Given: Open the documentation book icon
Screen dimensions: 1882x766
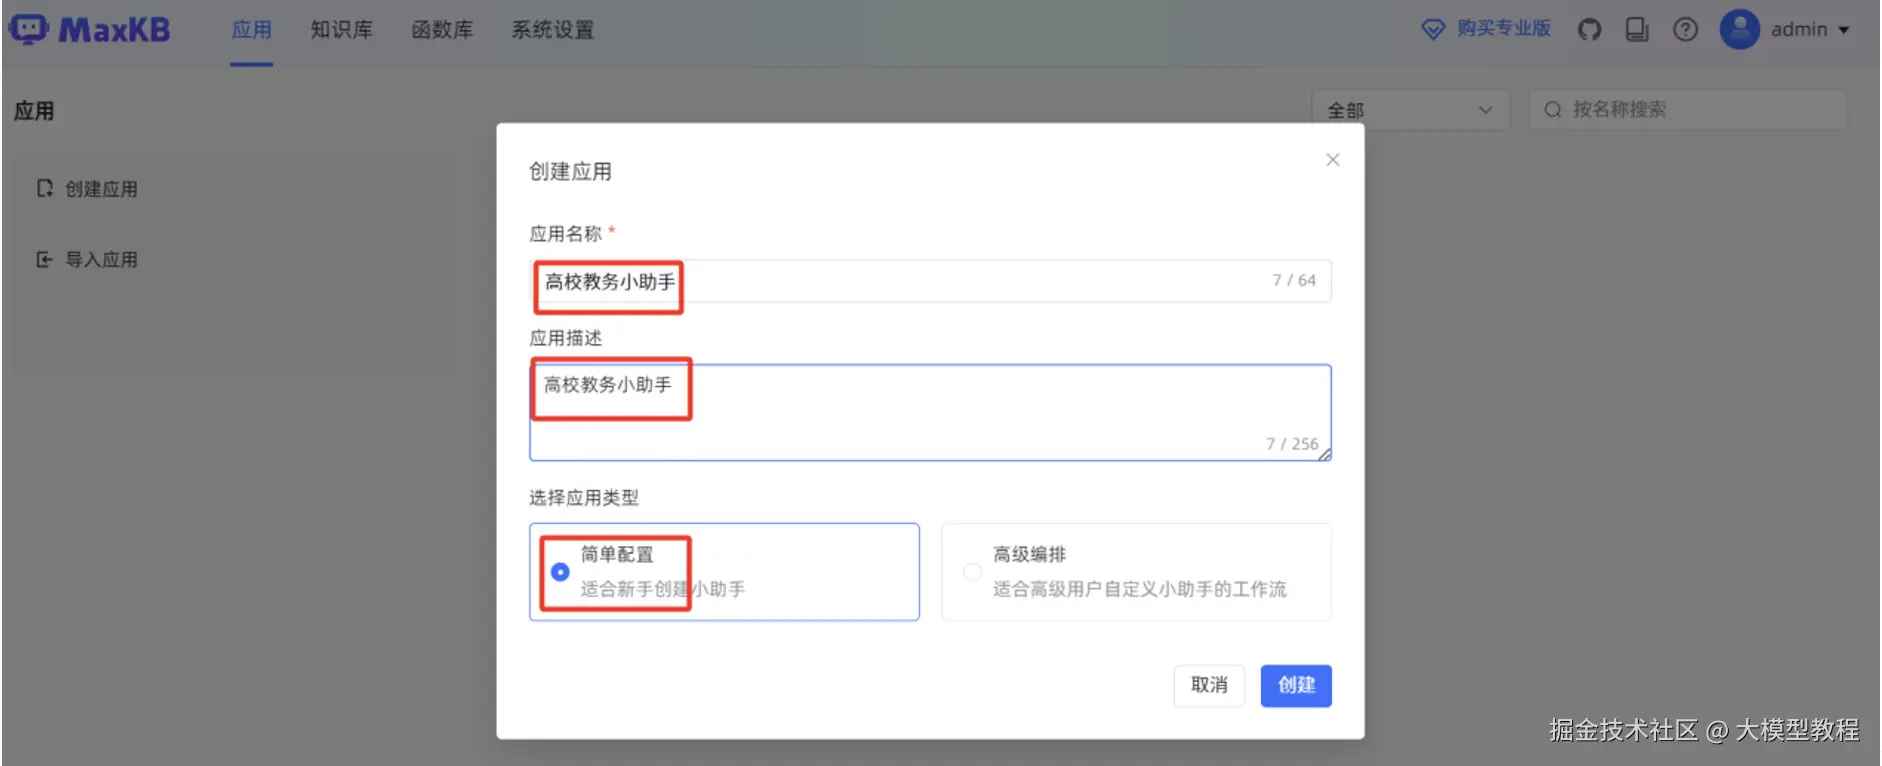Looking at the screenshot, I should tap(1637, 30).
